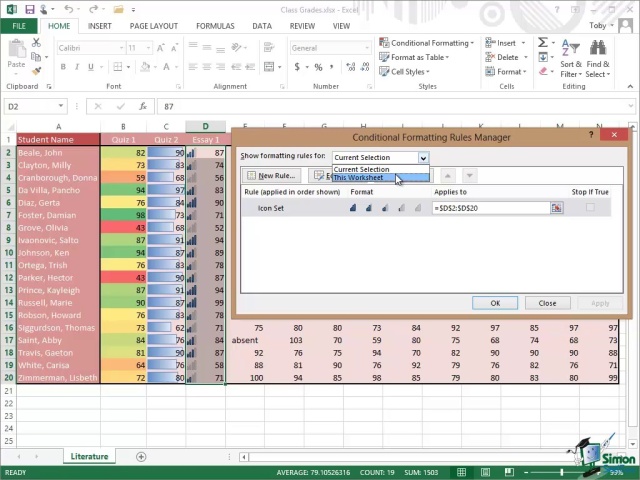Click the Save icon in quick access toolbar

coord(30,9)
